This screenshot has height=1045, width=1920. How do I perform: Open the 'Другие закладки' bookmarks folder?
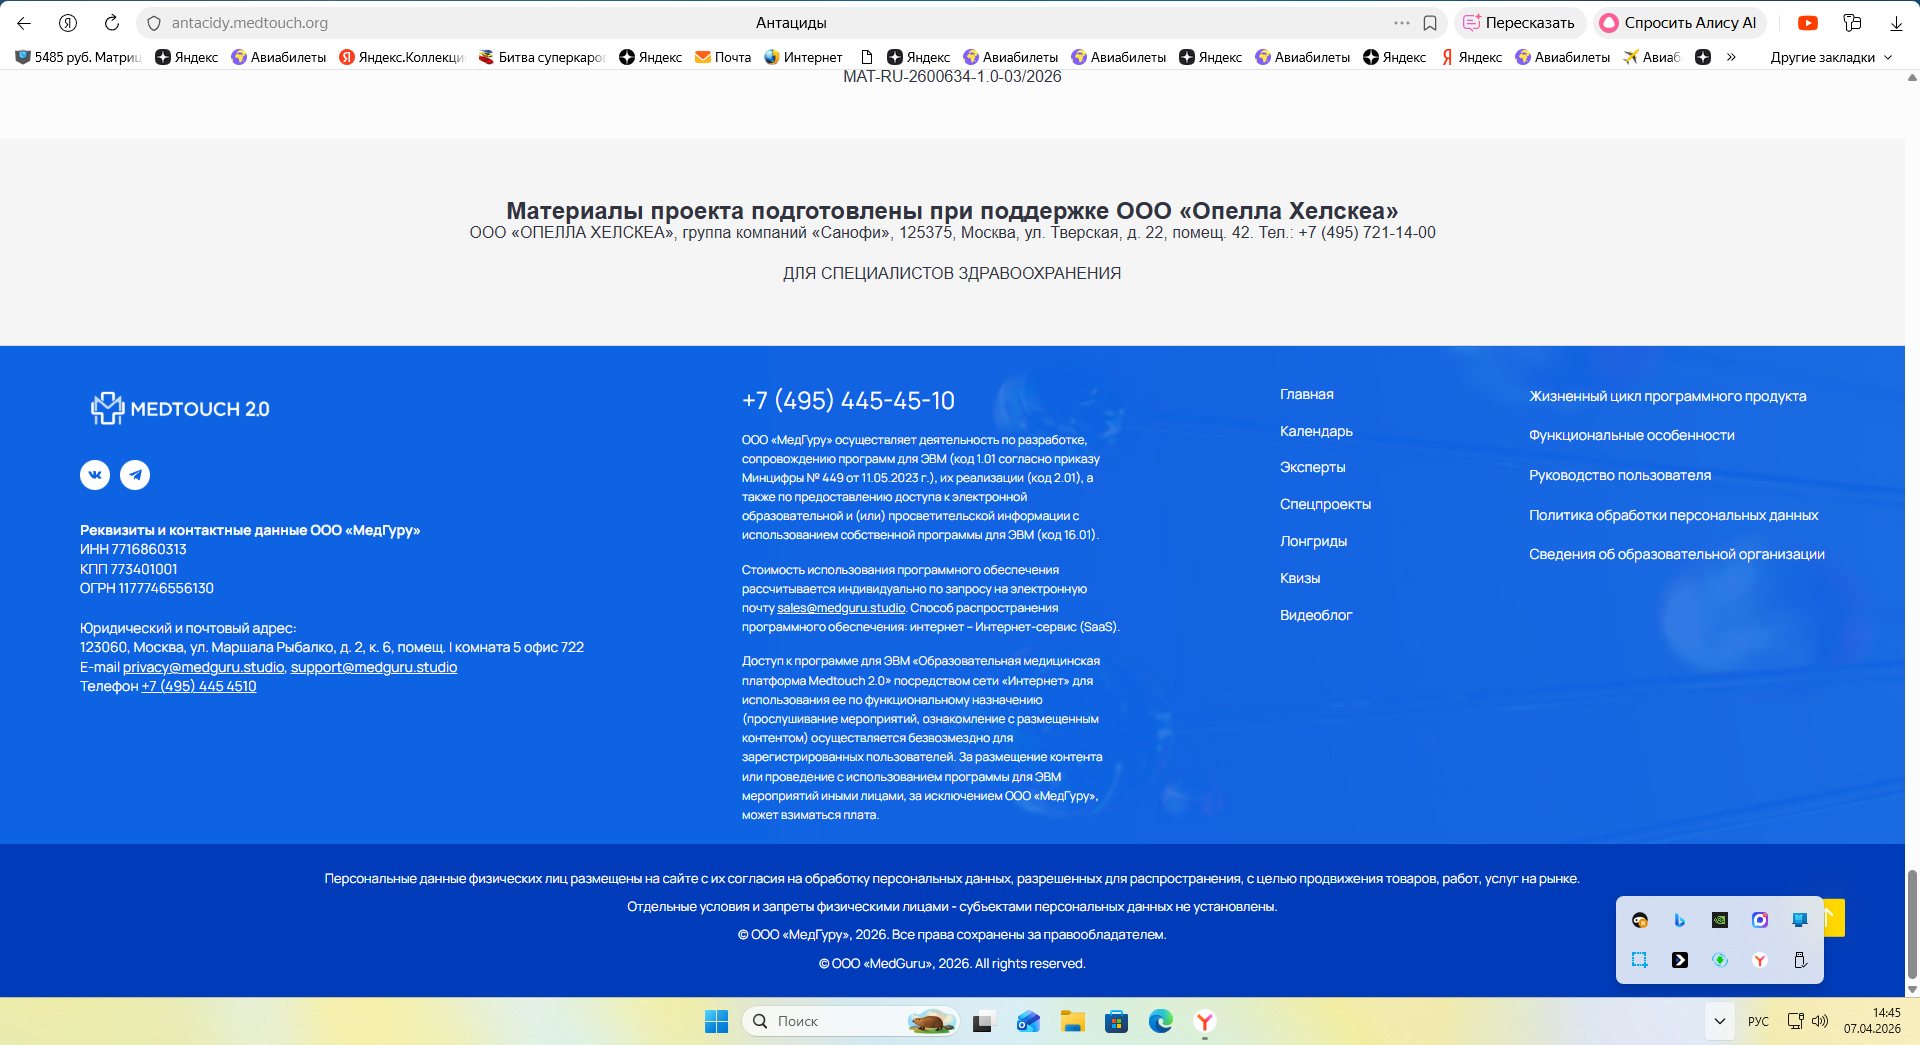click(x=1831, y=57)
